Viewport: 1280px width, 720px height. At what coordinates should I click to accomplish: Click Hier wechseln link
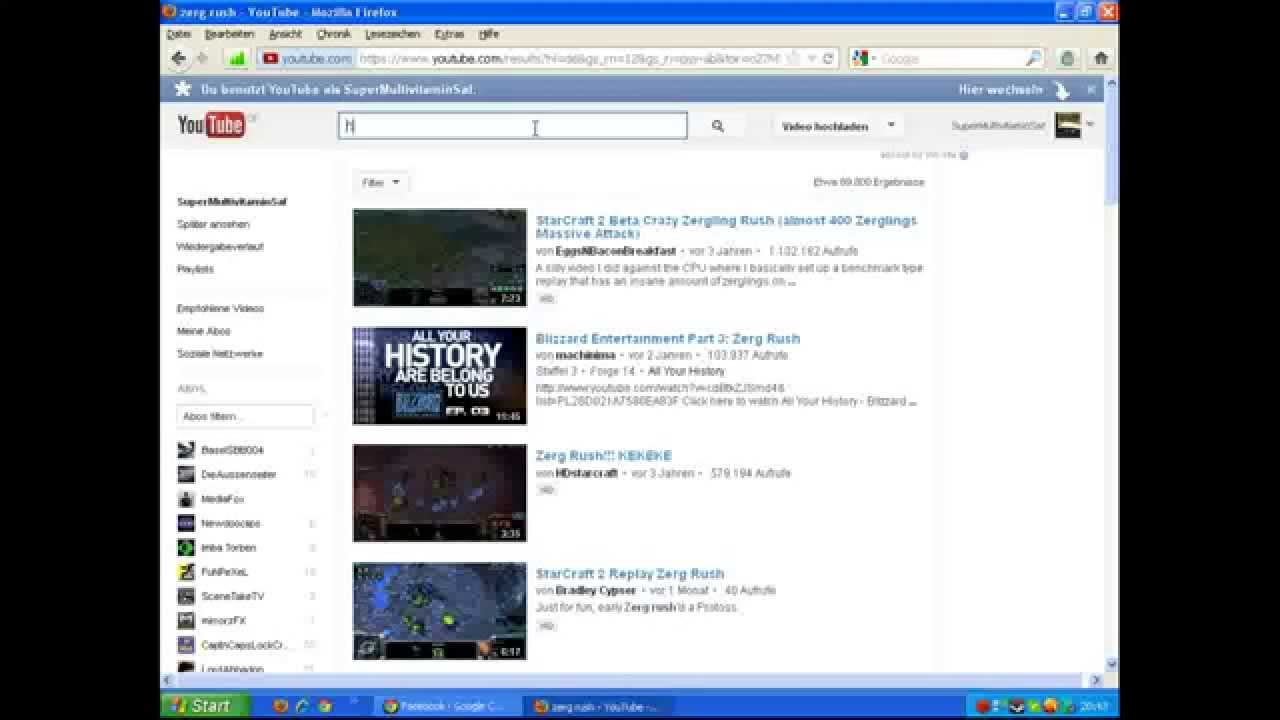pos(999,89)
